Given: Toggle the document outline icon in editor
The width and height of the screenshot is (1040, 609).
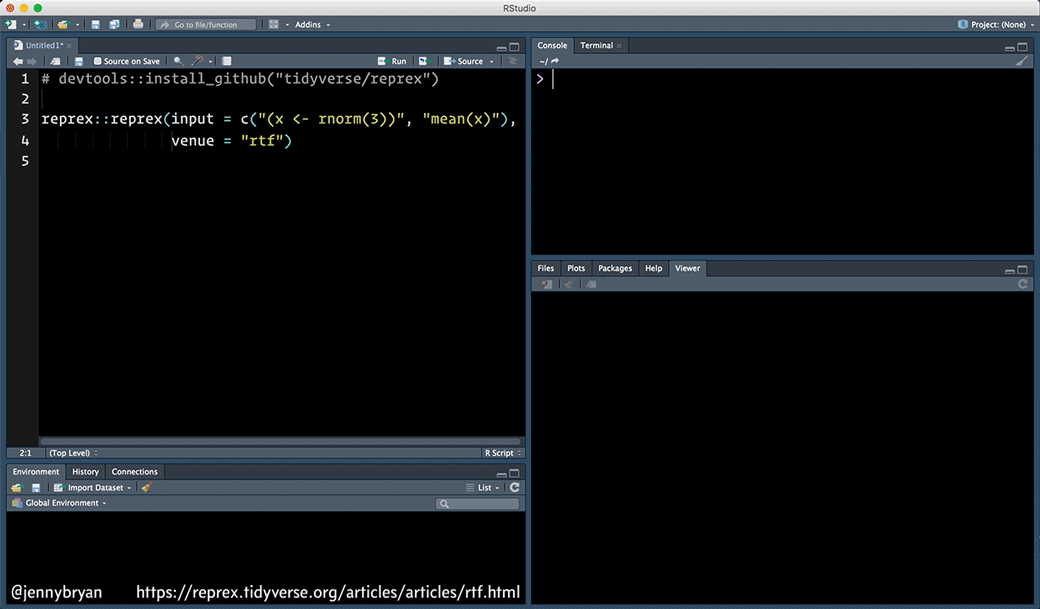Looking at the screenshot, I should 512,61.
